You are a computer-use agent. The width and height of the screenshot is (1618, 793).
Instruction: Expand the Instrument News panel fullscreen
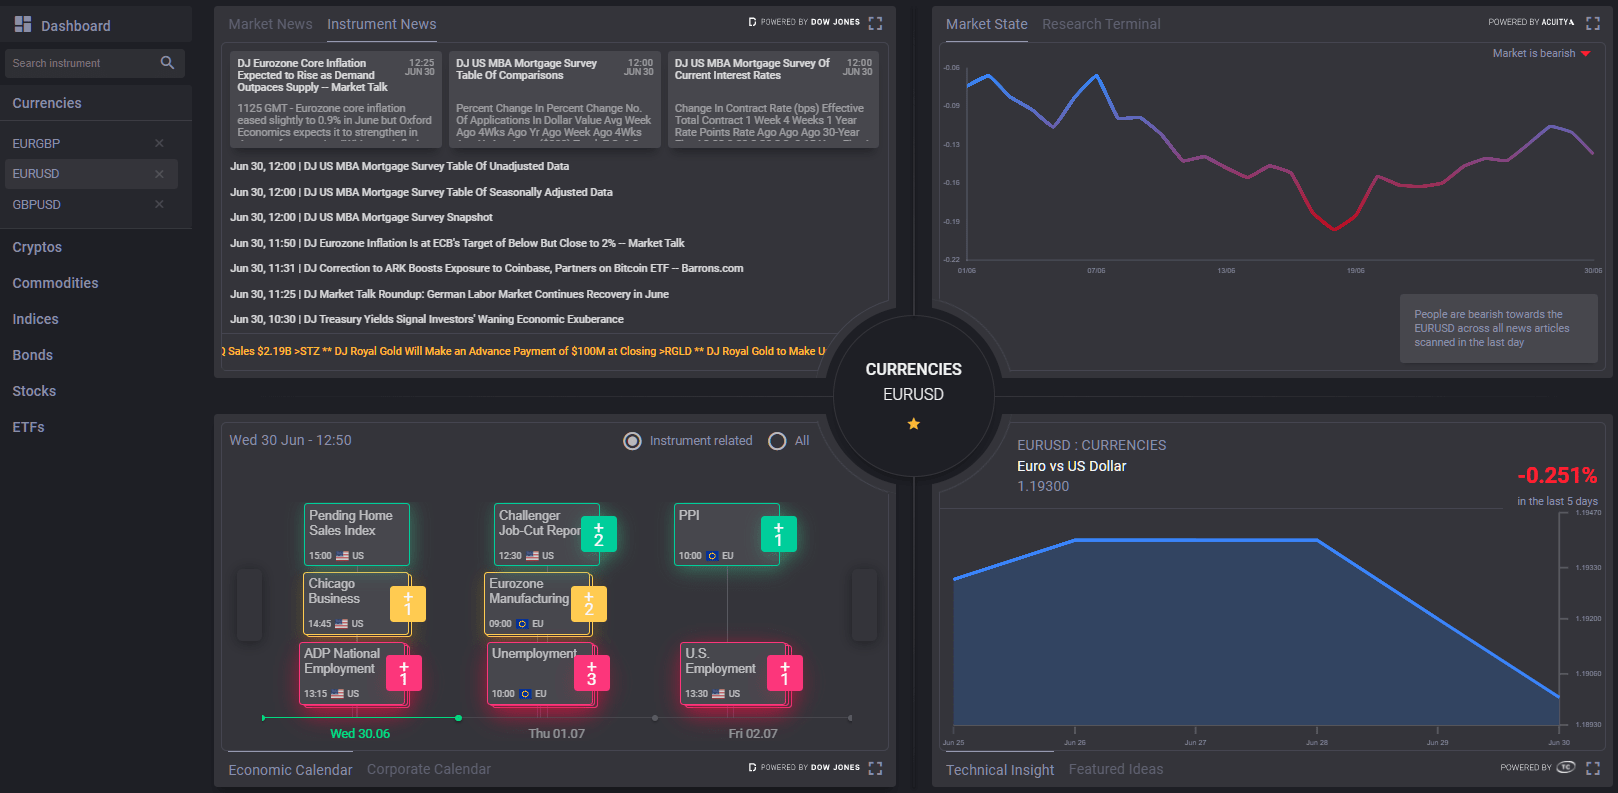point(875,23)
